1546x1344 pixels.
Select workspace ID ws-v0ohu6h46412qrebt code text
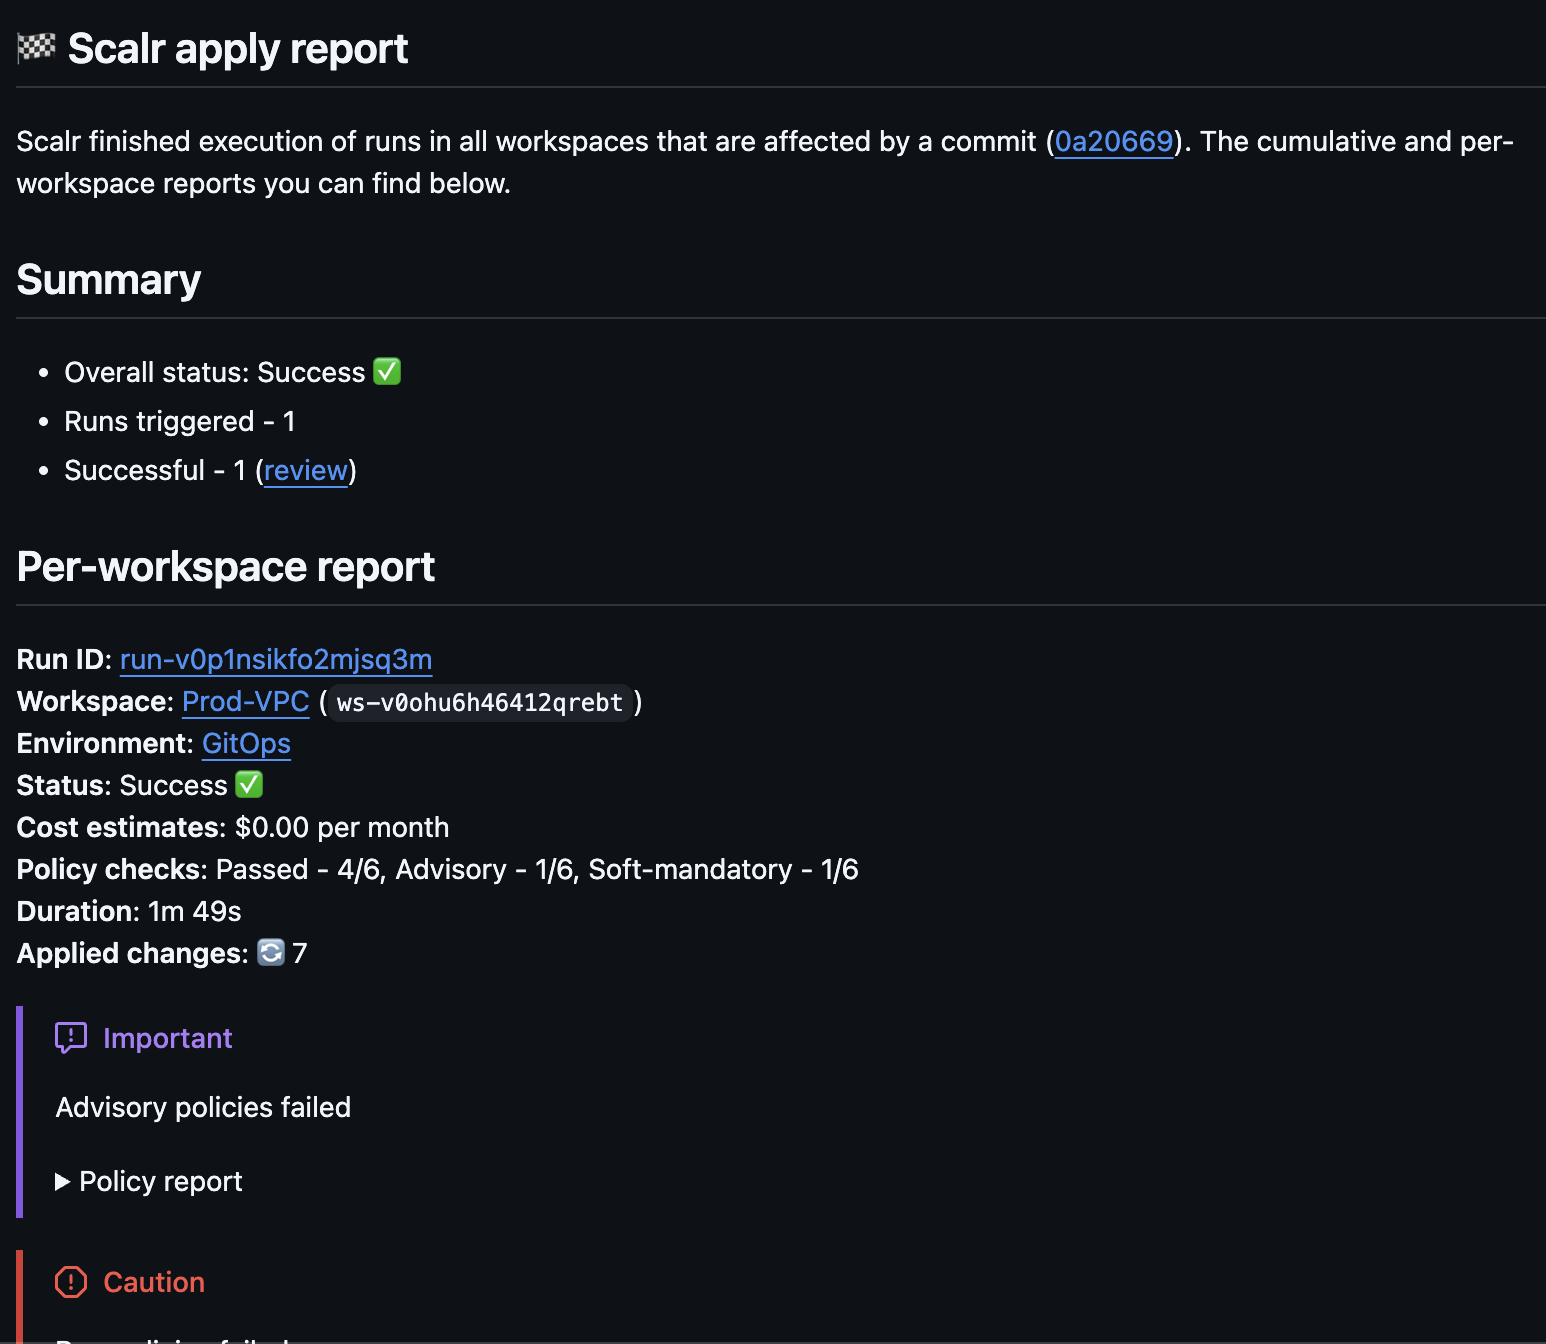(480, 703)
